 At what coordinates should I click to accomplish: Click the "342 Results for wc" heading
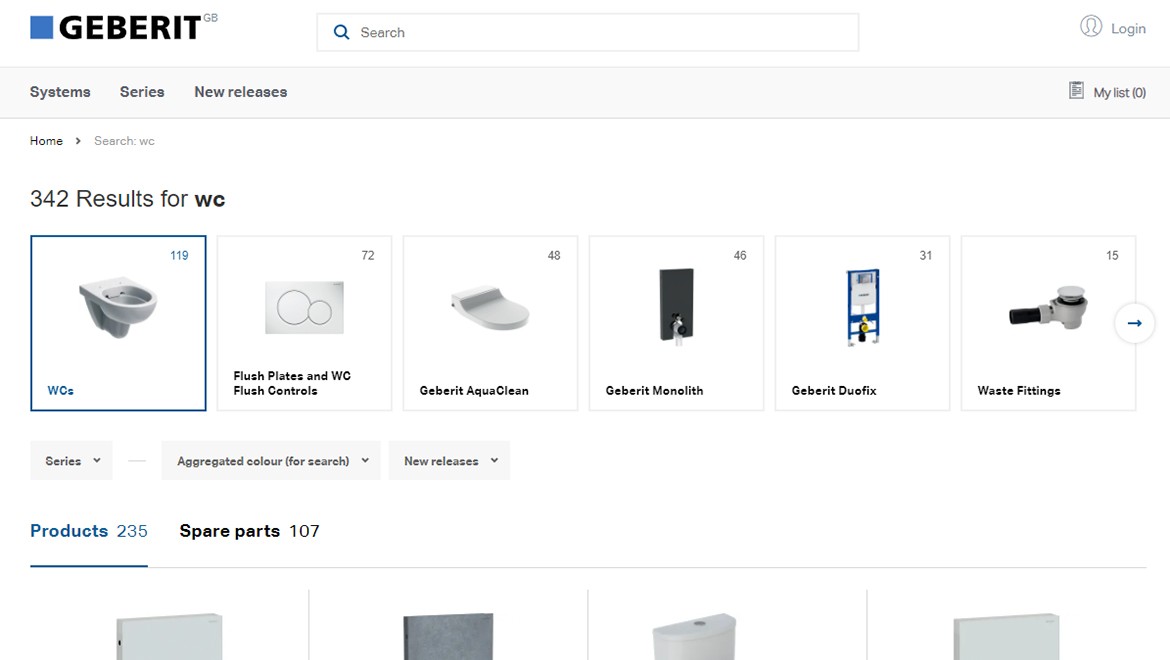(128, 199)
